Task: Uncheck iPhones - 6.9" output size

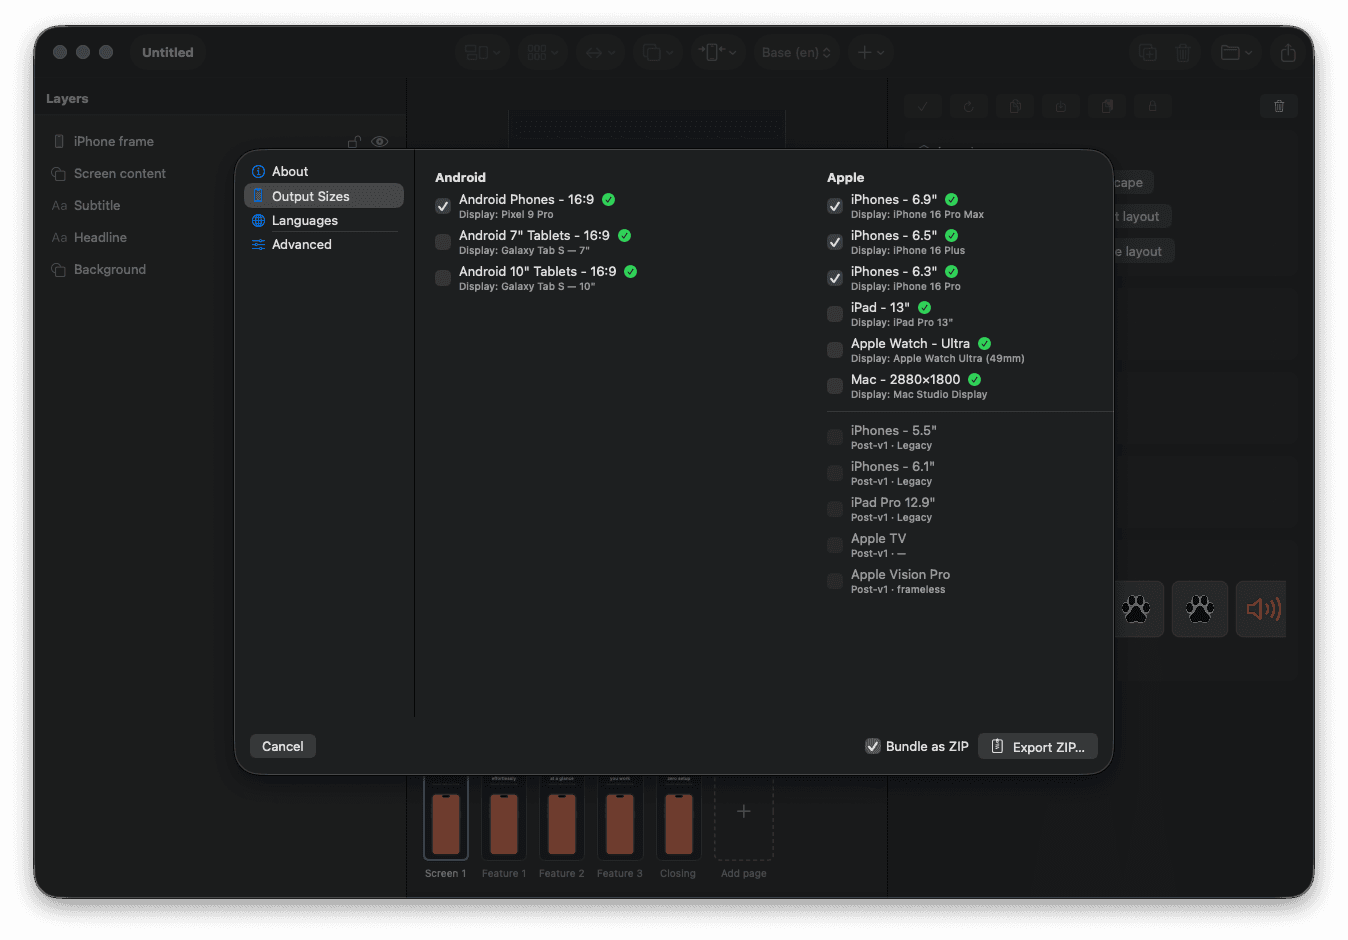Action: (x=835, y=206)
